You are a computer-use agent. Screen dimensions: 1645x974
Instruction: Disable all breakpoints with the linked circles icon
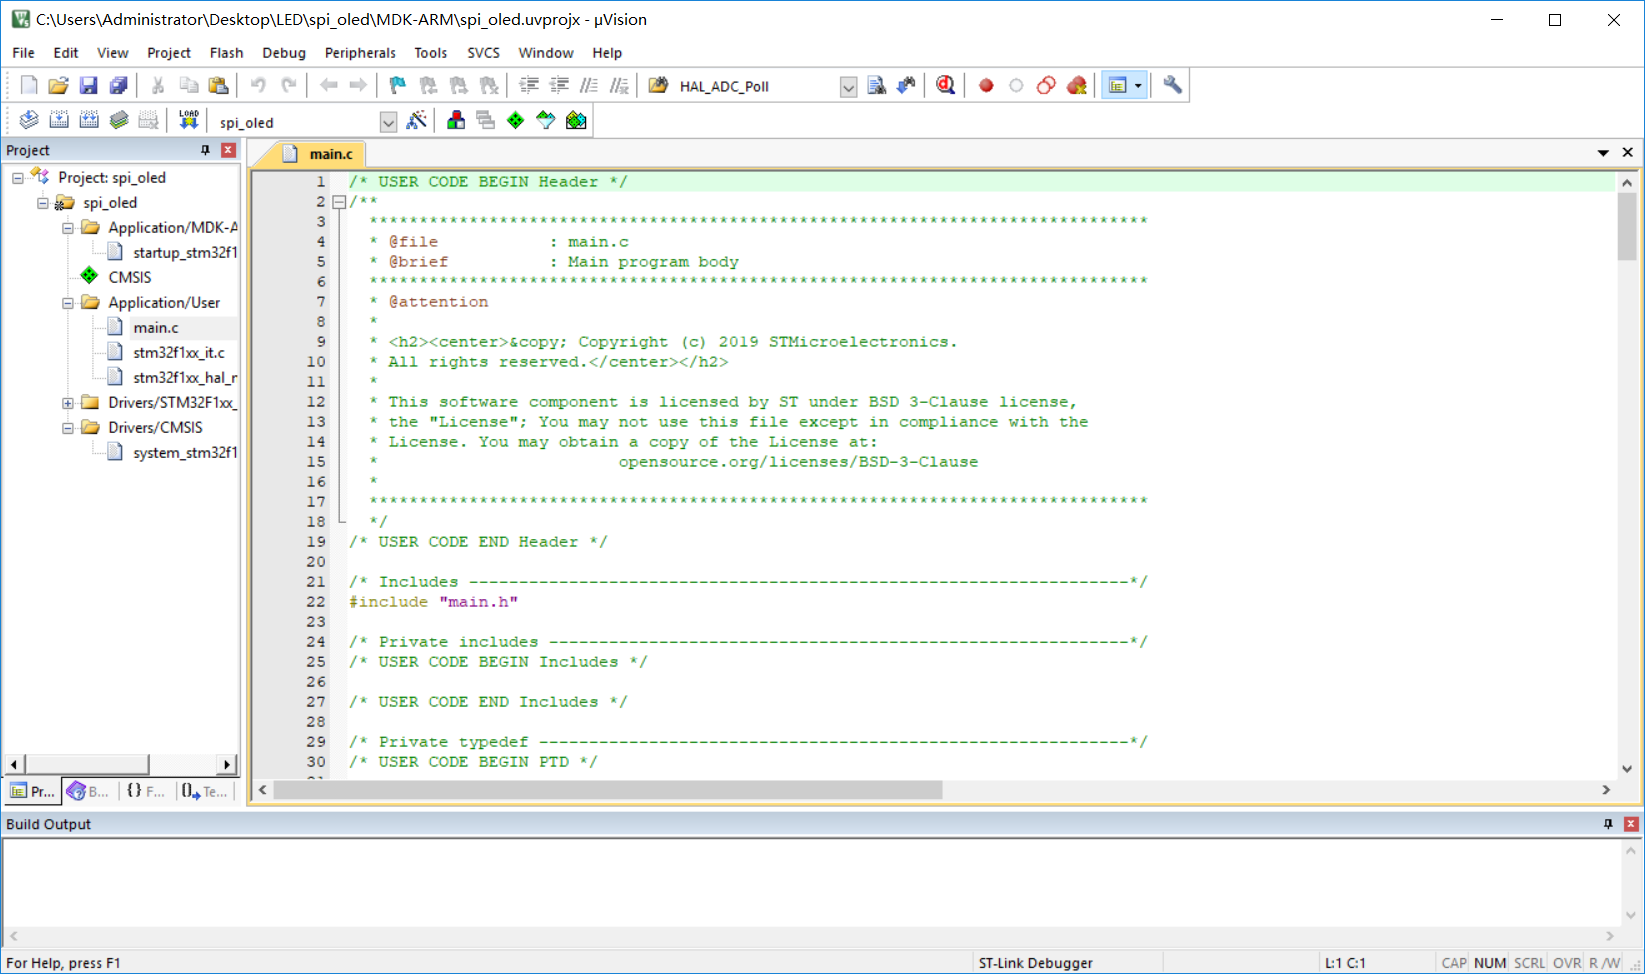pos(1046,86)
